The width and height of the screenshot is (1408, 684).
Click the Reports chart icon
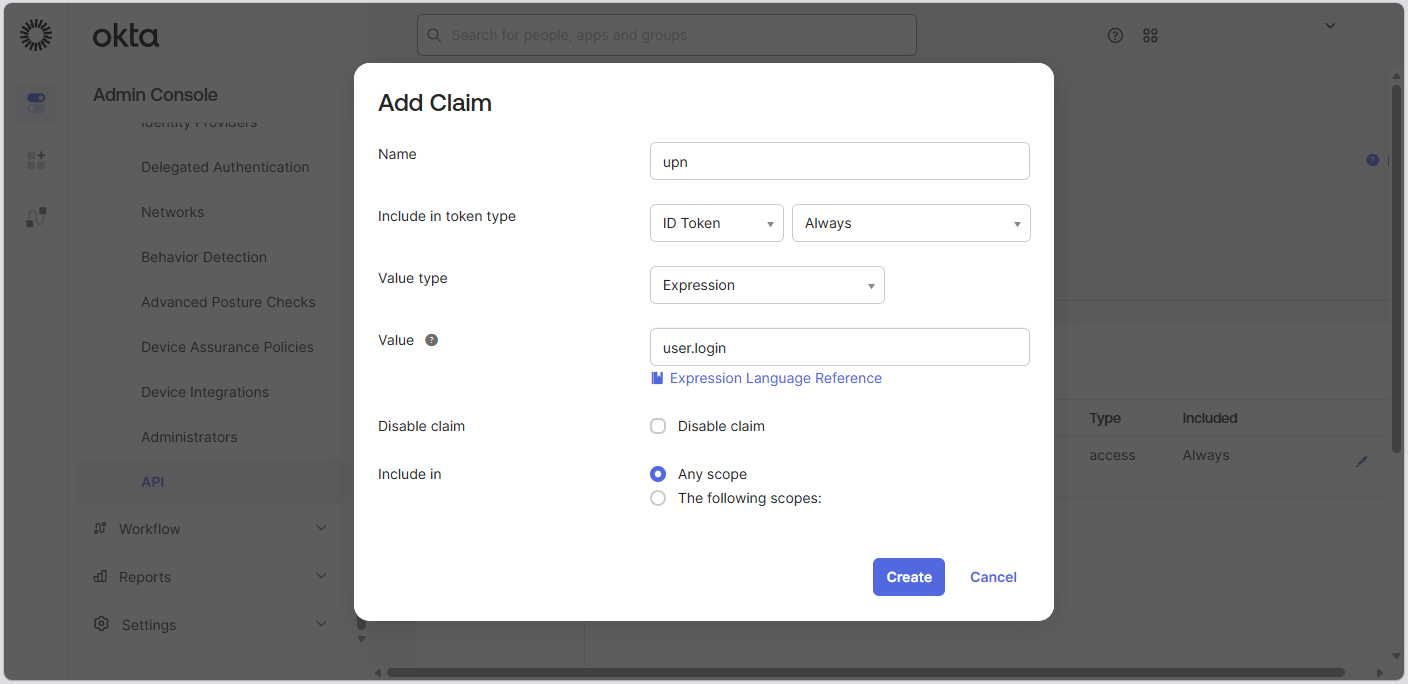coord(100,576)
